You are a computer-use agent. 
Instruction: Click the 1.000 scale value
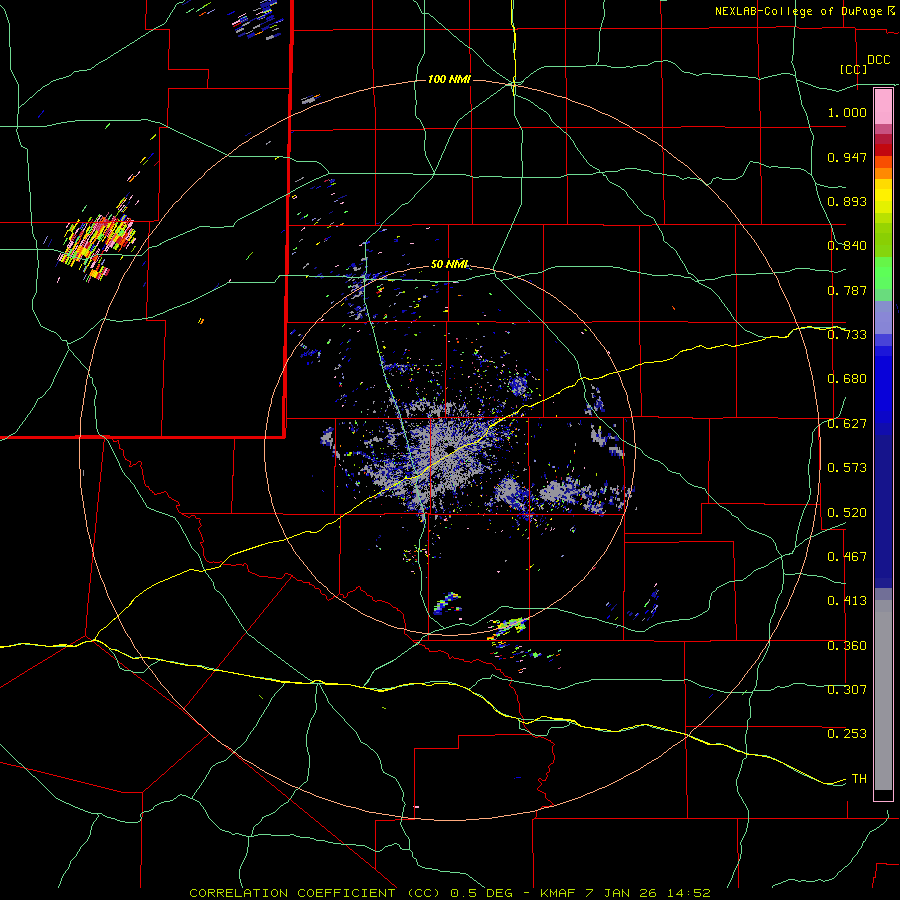pos(847,112)
